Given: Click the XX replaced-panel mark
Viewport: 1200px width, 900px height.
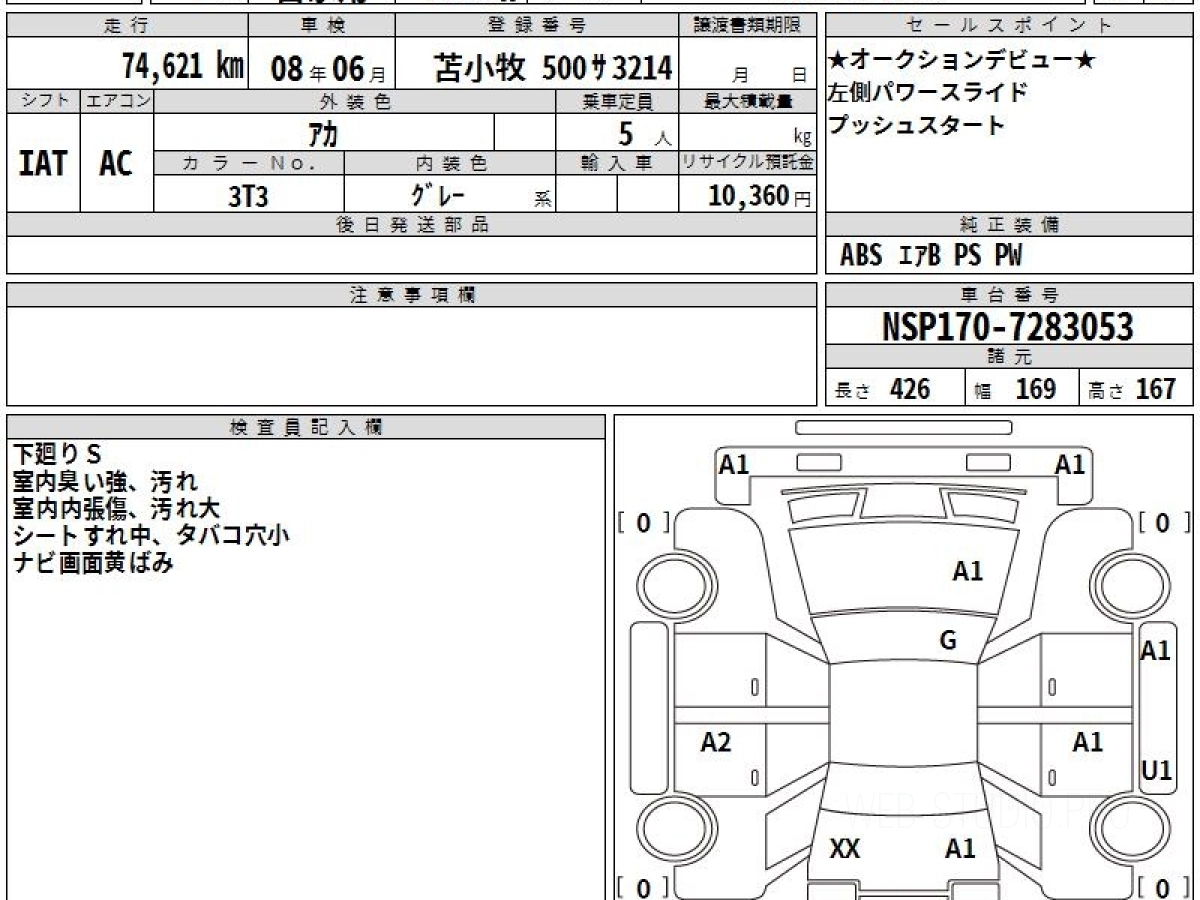Looking at the screenshot, I should [x=845, y=850].
